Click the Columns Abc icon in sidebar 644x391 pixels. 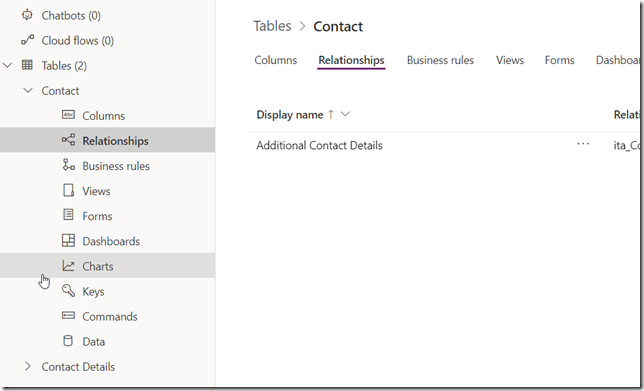[x=68, y=115]
